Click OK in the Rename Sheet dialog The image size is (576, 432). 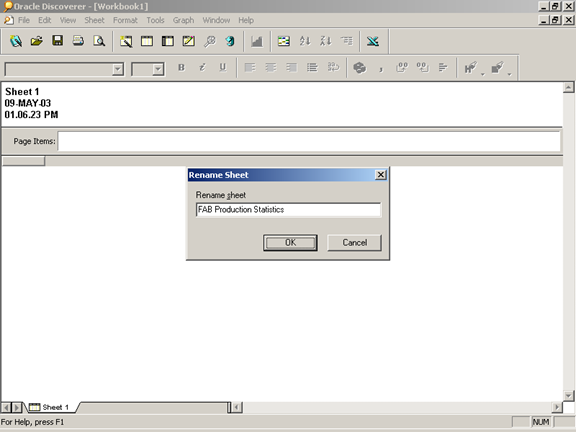(x=290, y=242)
